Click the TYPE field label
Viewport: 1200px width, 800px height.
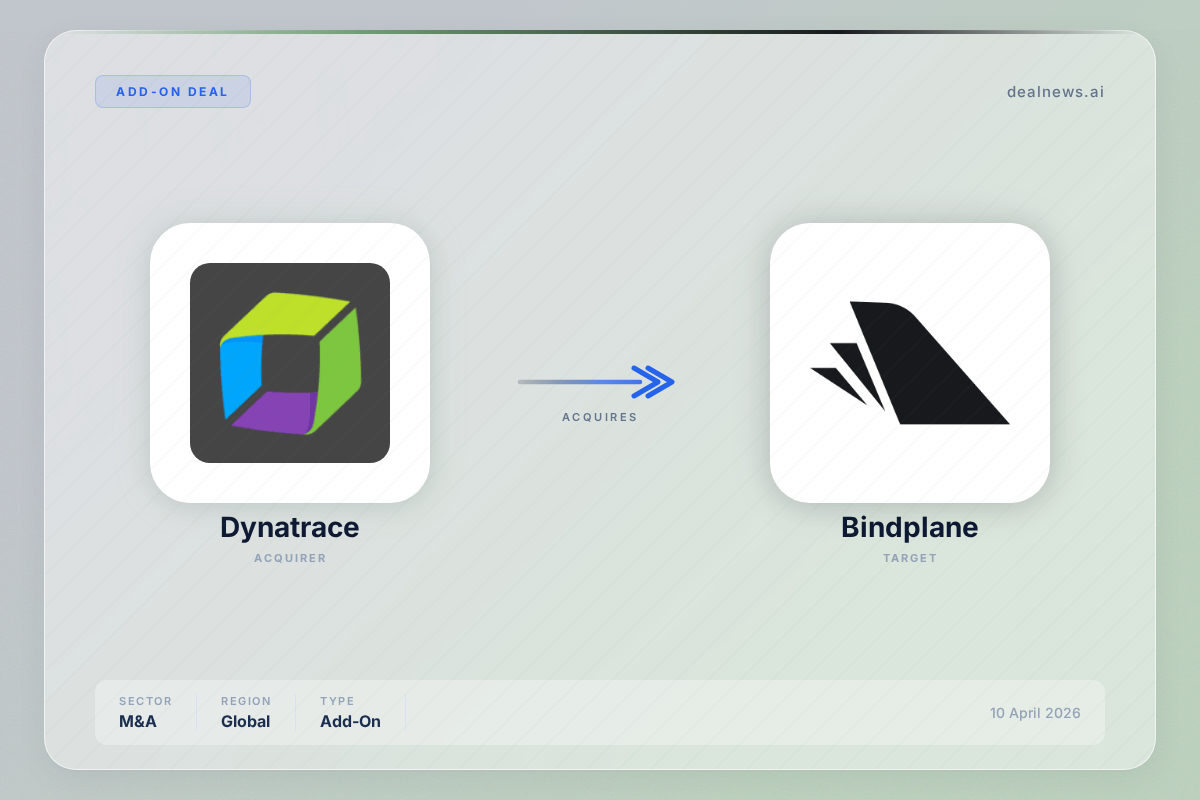(337, 701)
